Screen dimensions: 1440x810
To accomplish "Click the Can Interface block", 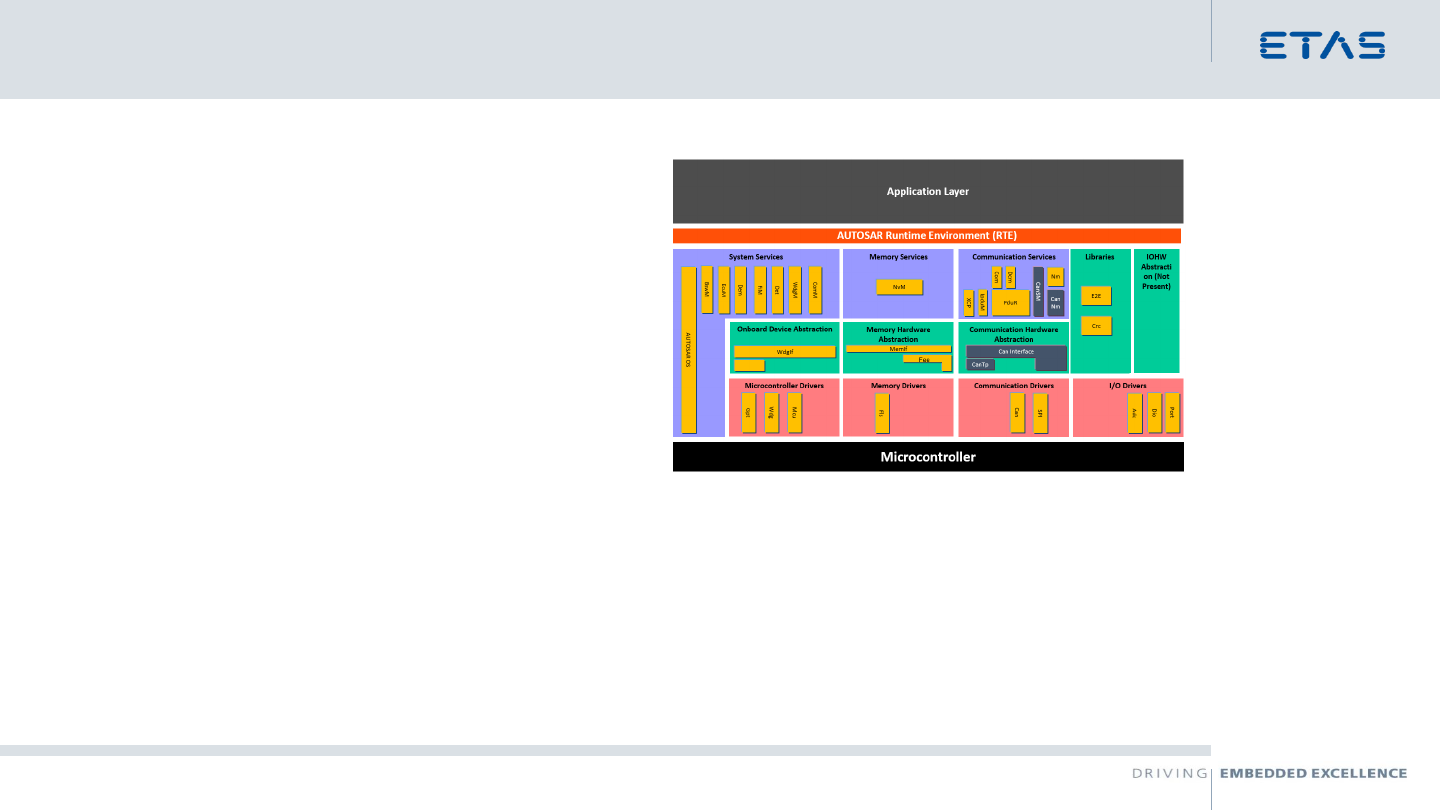I will click(x=1016, y=352).
